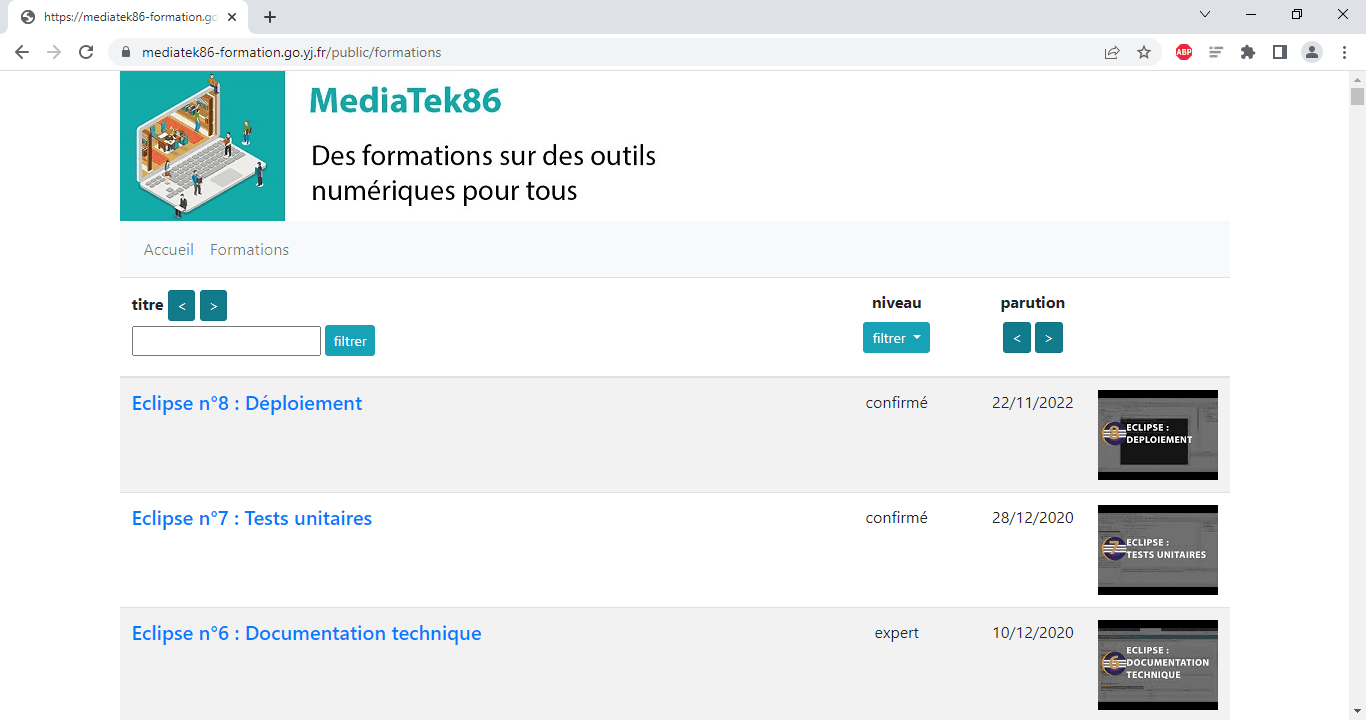This screenshot has height=720, width=1366.
Task: Click the Eclipse Tests unitaires thumbnail
Action: 1158,550
